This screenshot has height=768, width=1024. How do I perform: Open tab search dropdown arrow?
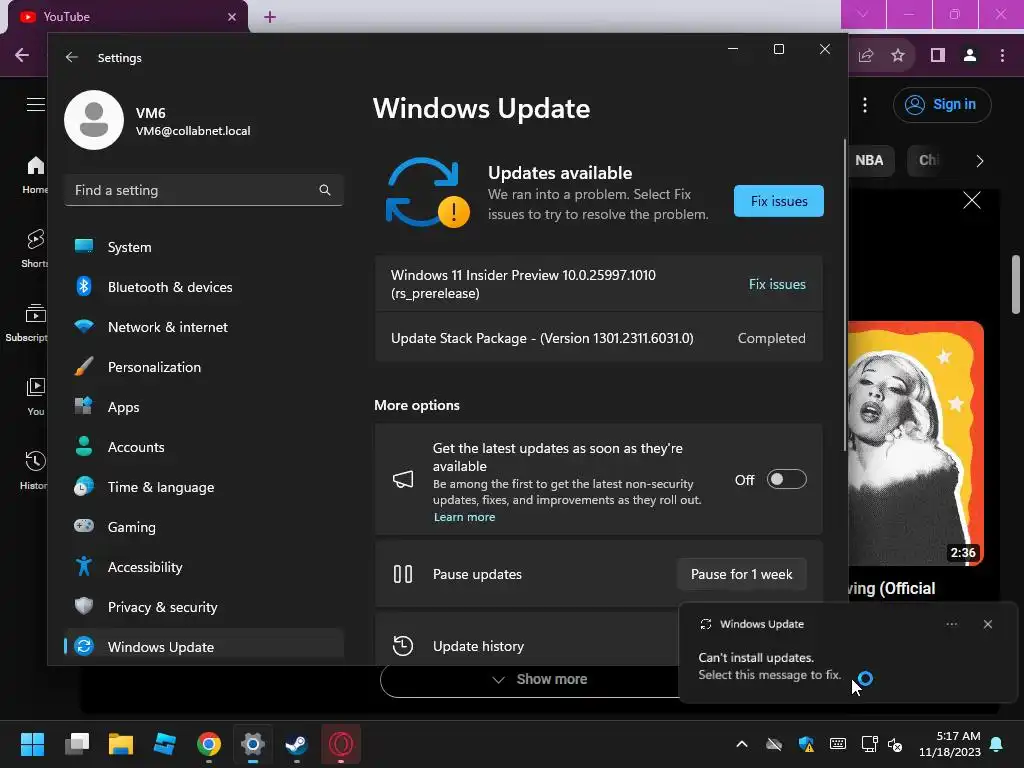tap(863, 14)
